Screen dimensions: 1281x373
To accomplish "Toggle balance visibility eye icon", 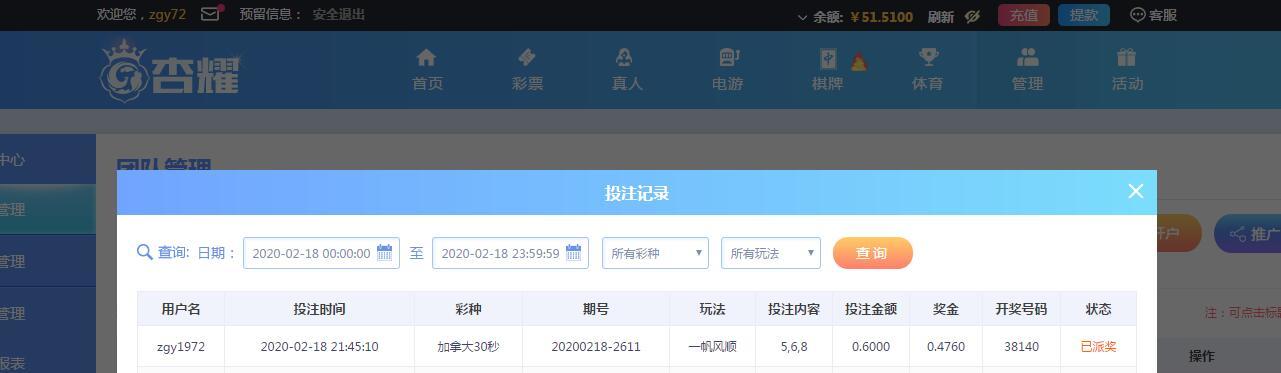I will point(972,16).
